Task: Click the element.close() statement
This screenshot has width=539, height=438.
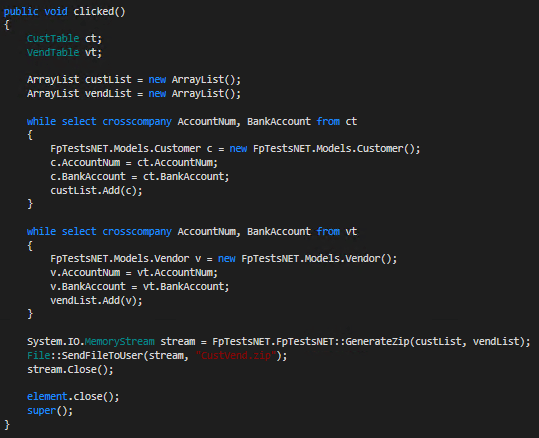Action: [x=73, y=397]
